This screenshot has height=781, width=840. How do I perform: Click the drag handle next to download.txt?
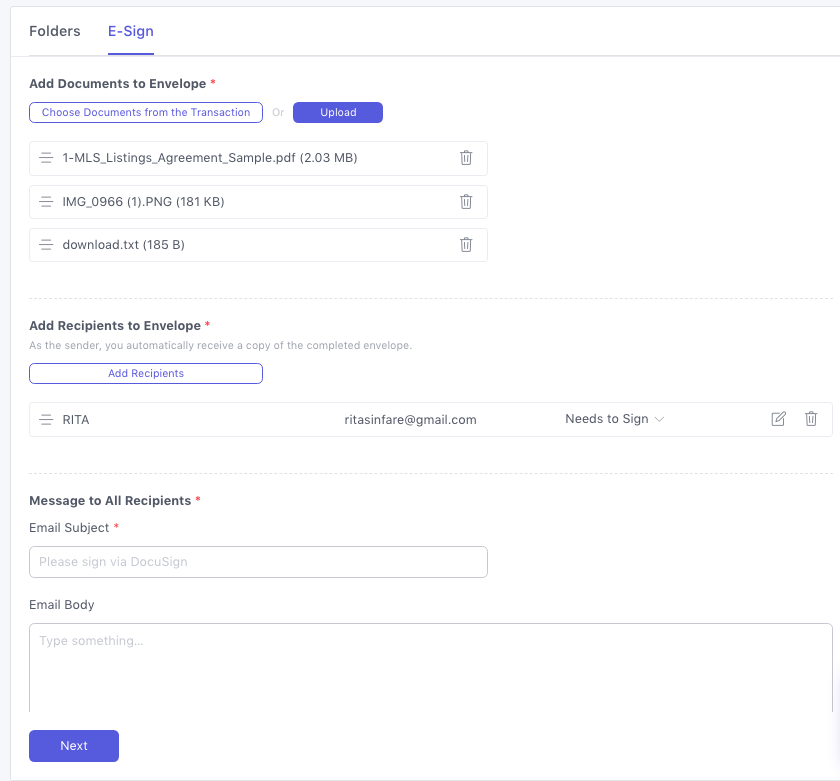[46, 245]
